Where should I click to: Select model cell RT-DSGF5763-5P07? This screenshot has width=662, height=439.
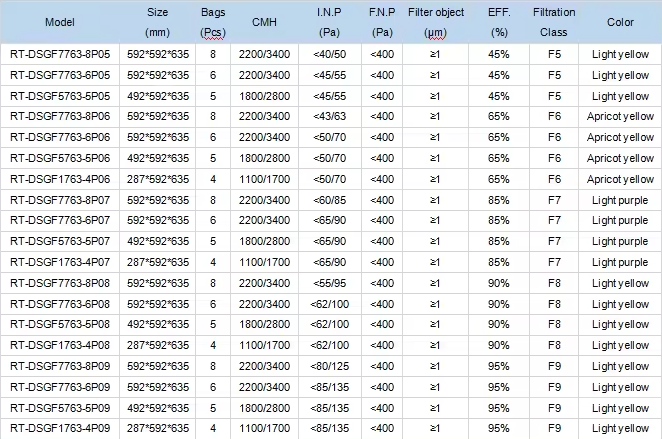(60, 241)
